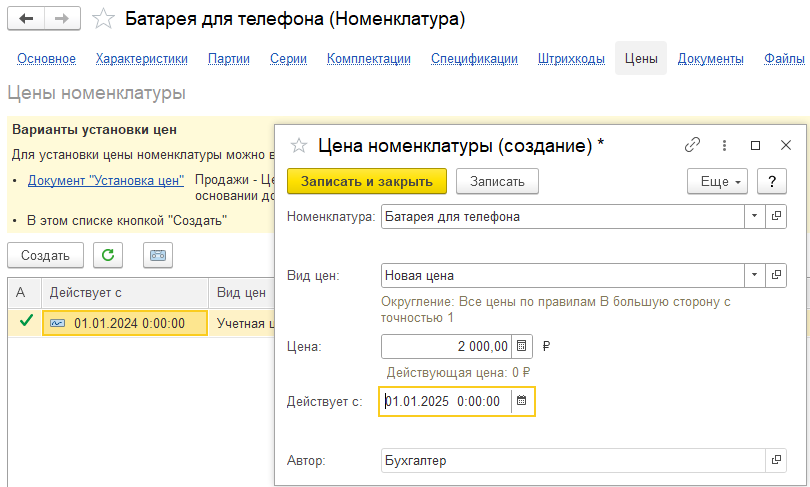Expand the Номенклатура dropdown list
This screenshot has width=810, height=487.
(753, 216)
